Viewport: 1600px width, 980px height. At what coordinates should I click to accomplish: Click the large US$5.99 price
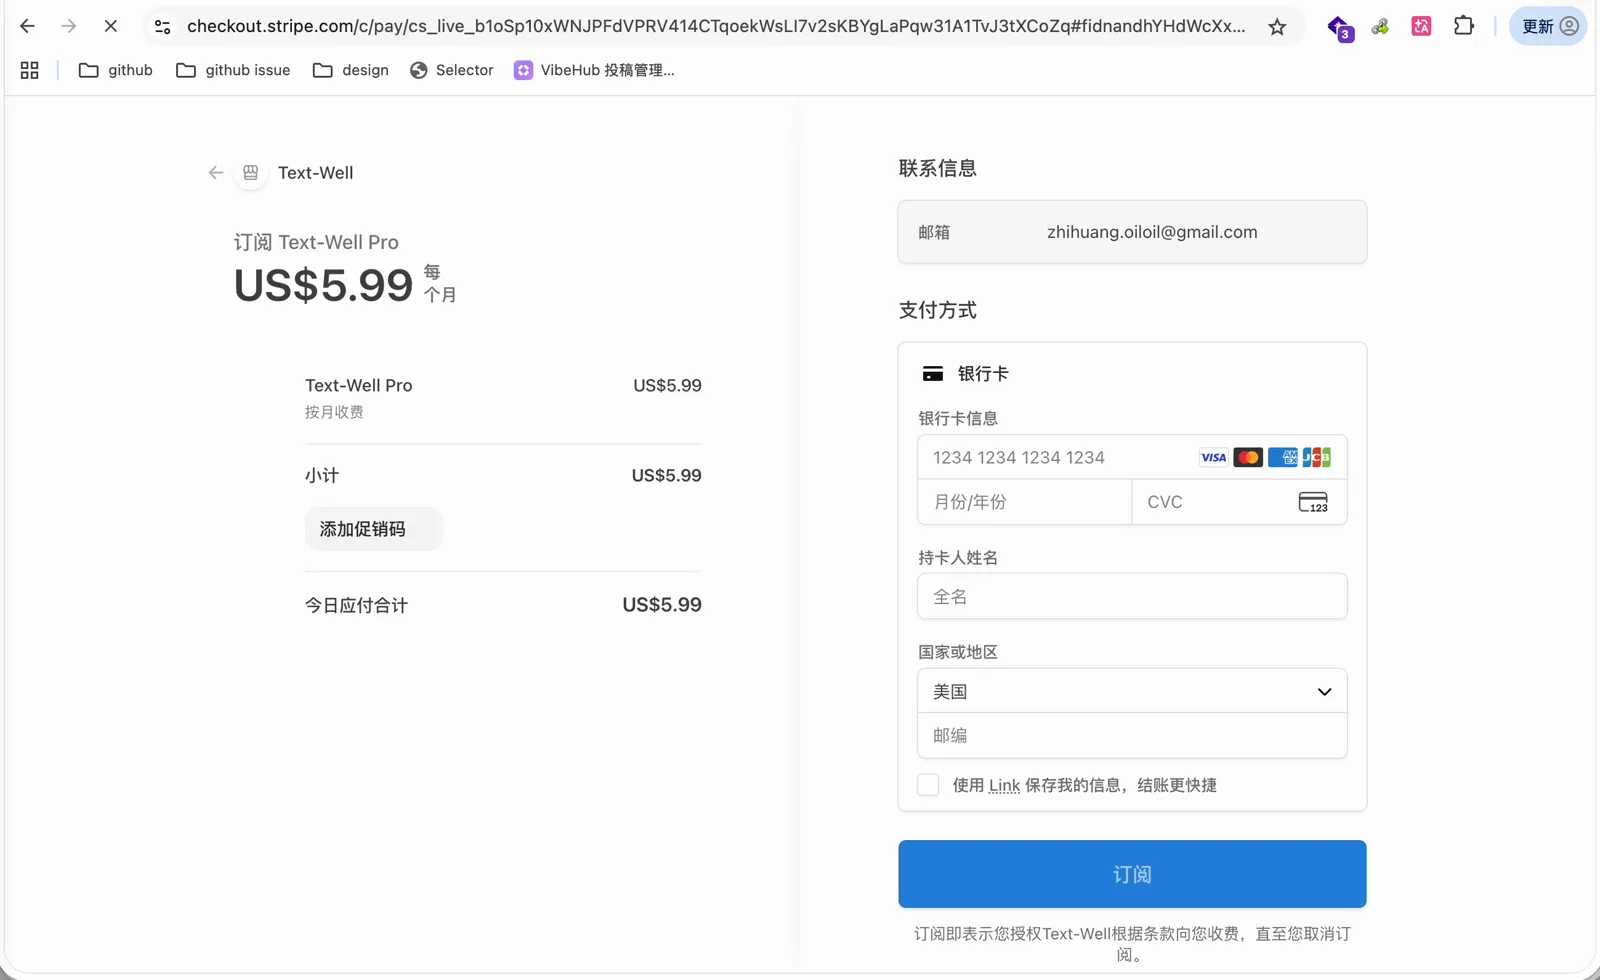[323, 286]
